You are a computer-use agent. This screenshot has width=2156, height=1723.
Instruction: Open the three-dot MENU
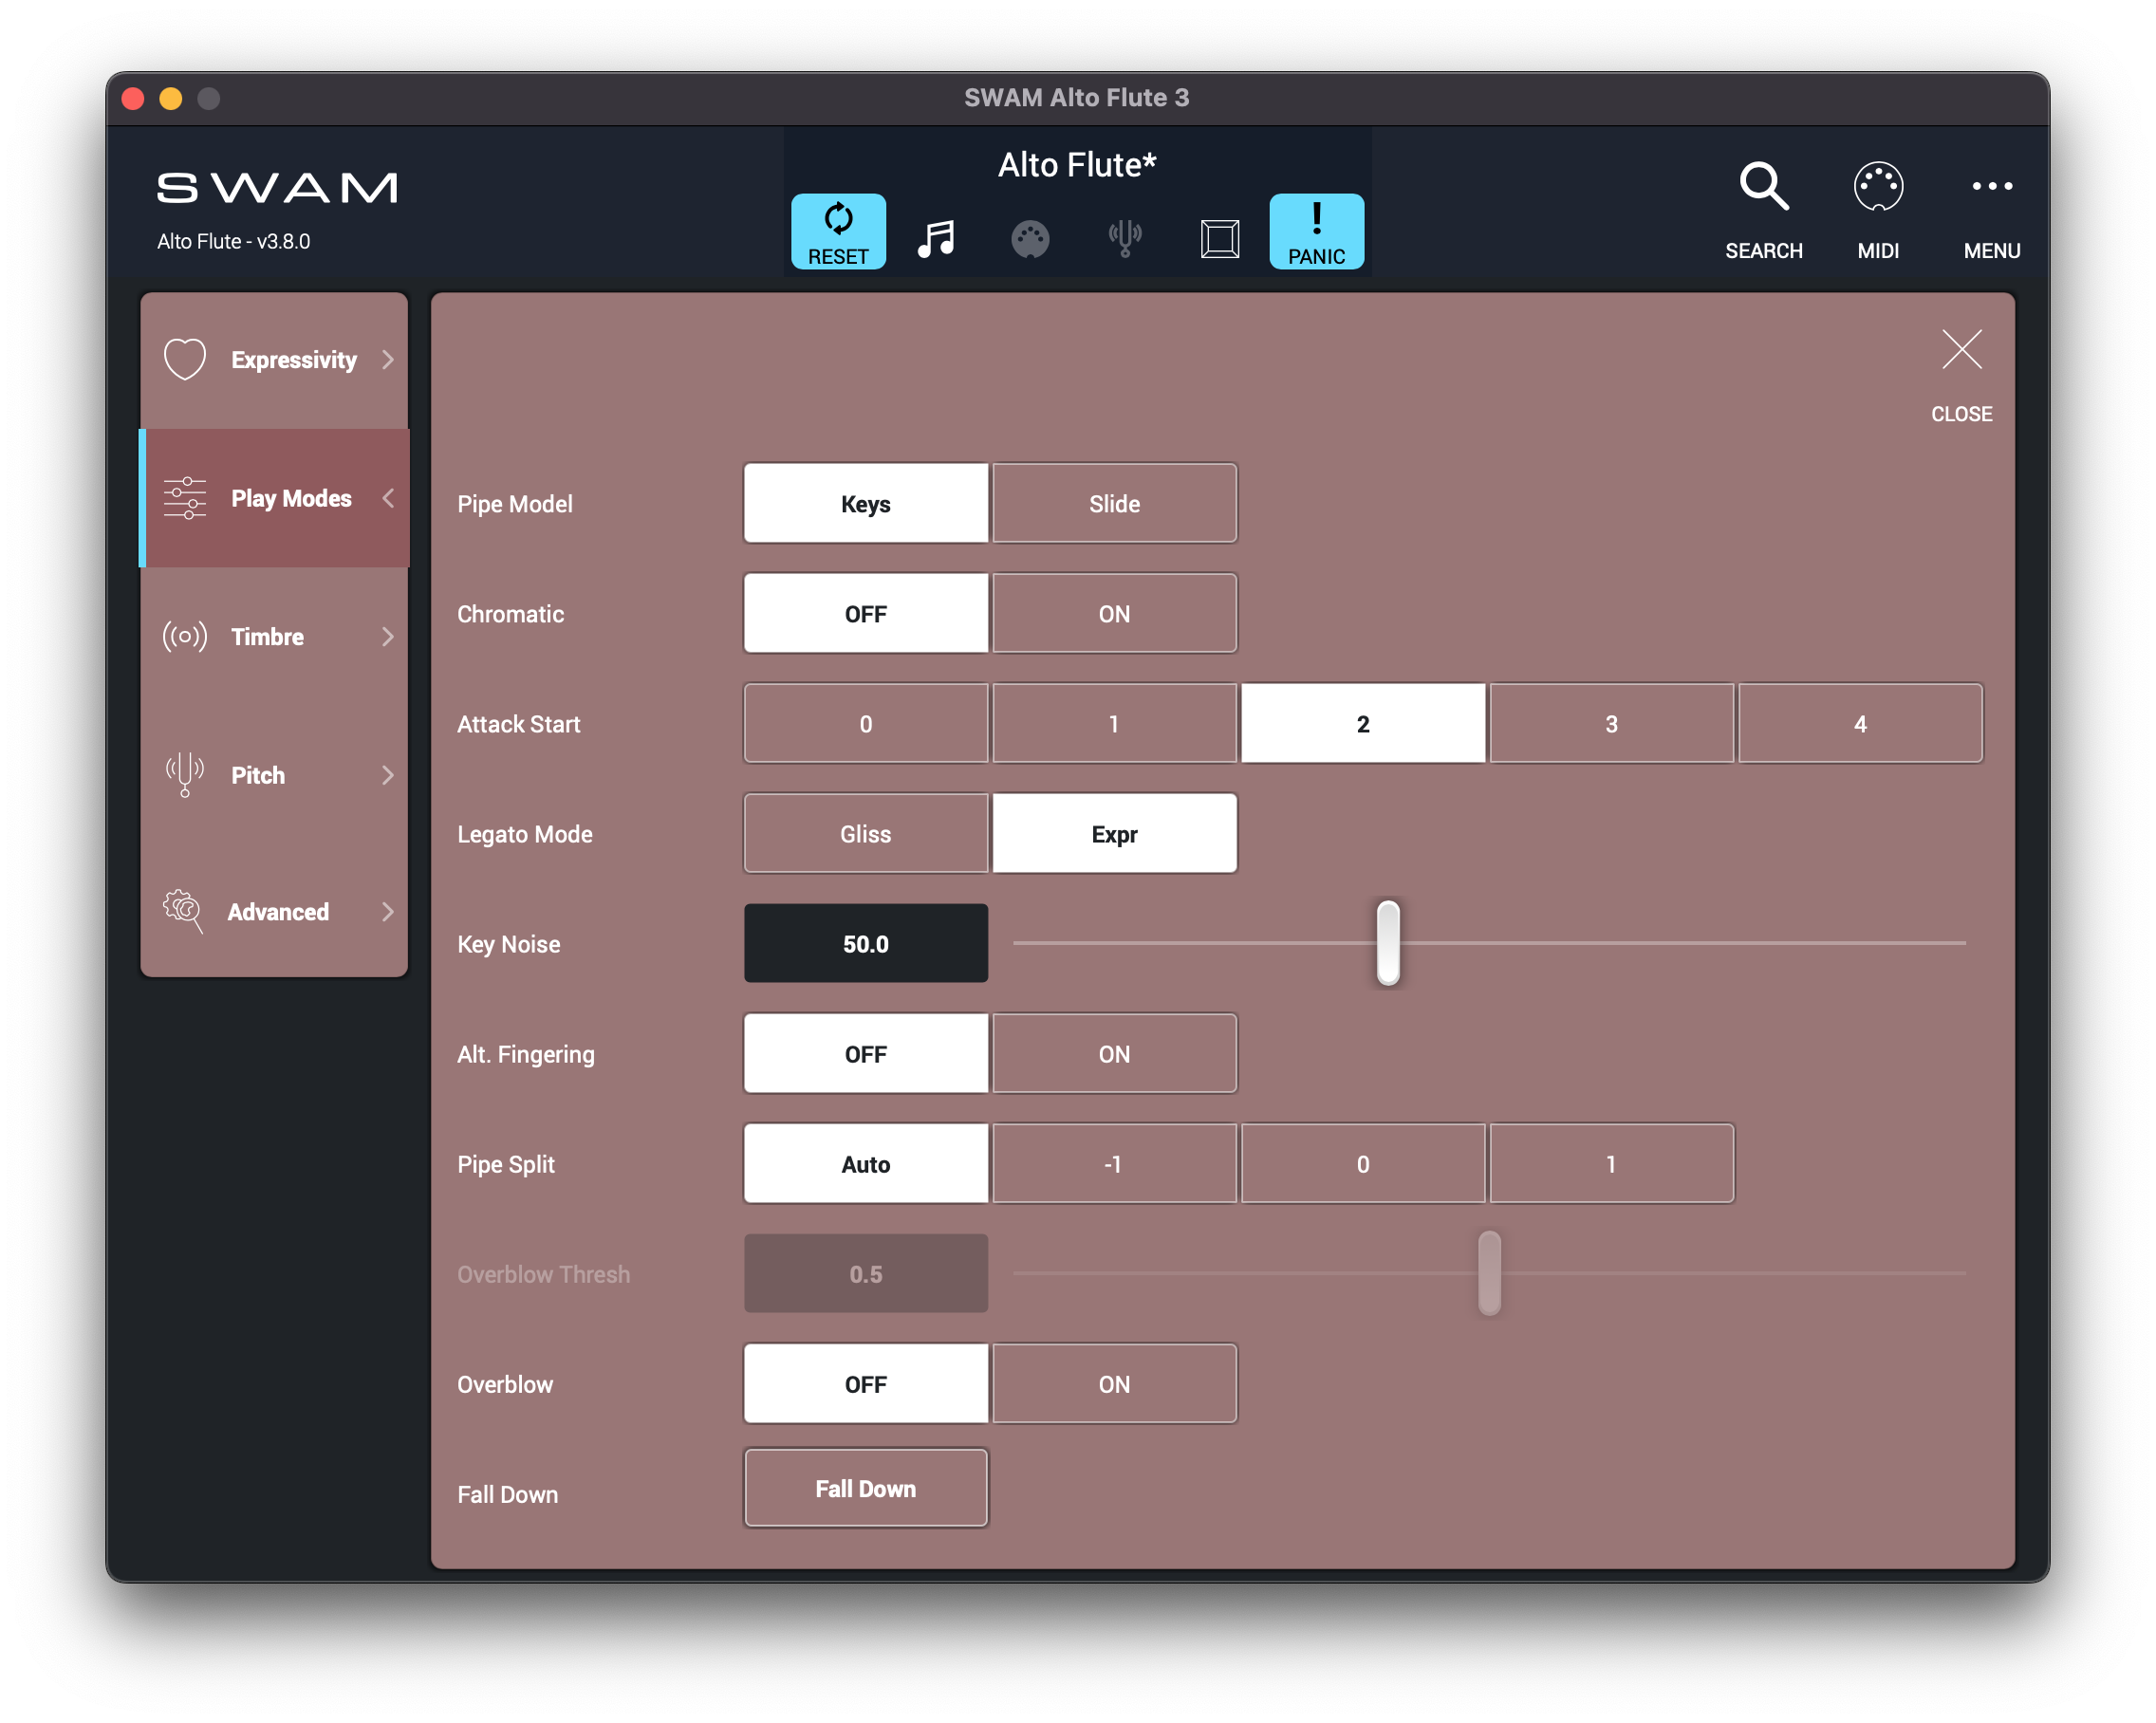pyautogui.click(x=1991, y=187)
